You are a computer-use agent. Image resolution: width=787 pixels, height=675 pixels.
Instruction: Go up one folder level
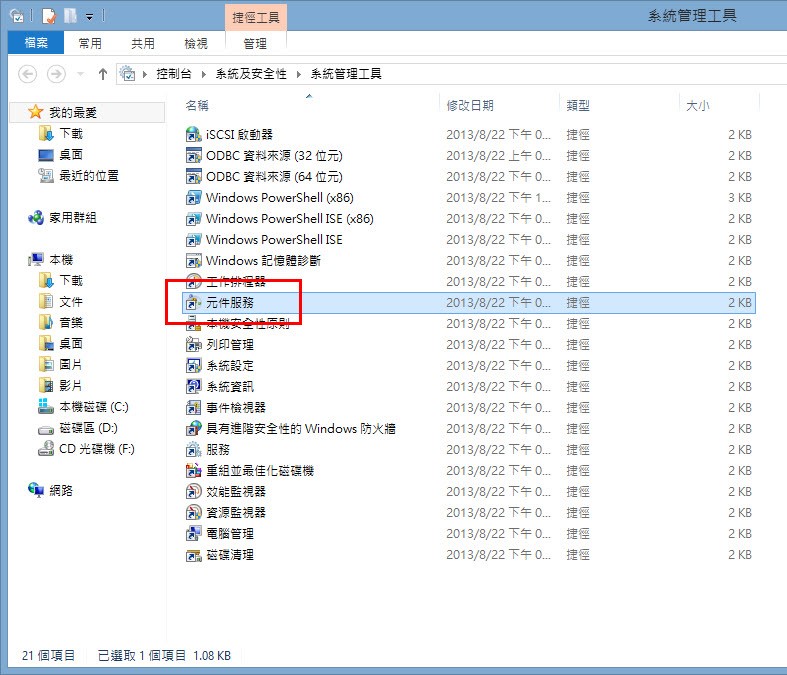tap(103, 74)
